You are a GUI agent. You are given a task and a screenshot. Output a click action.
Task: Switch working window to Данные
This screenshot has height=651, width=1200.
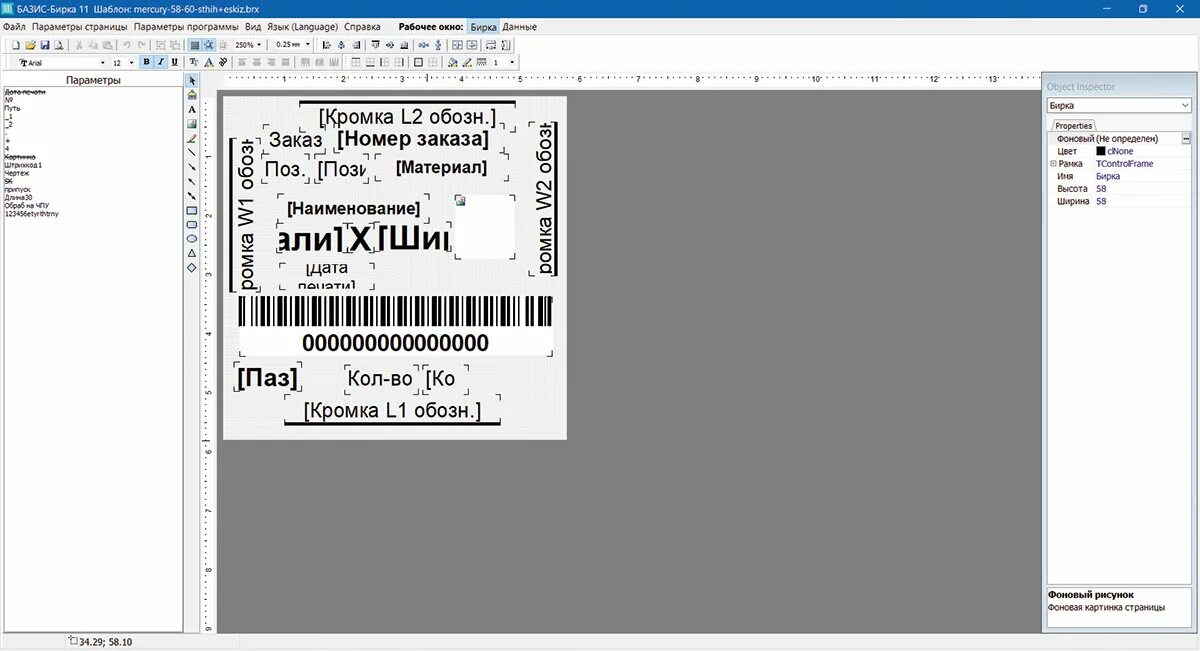tap(519, 27)
